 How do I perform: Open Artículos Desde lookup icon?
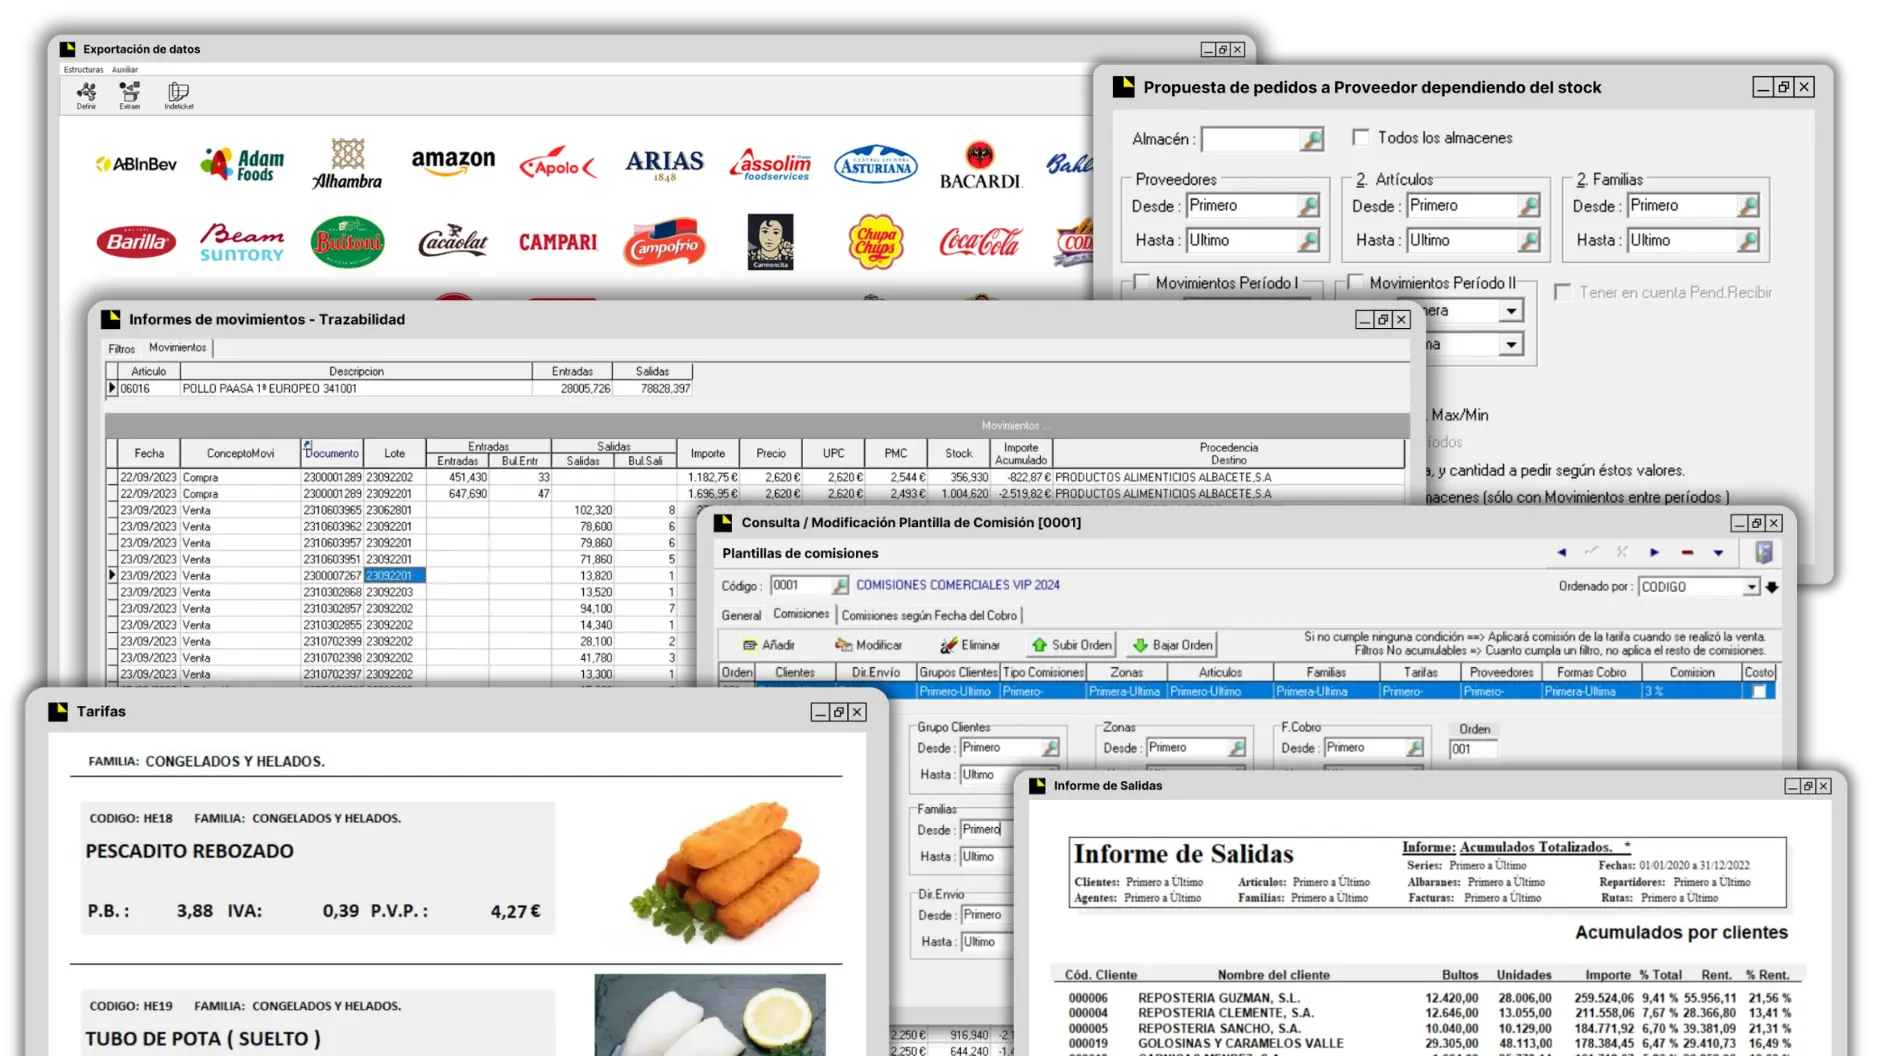click(1528, 206)
